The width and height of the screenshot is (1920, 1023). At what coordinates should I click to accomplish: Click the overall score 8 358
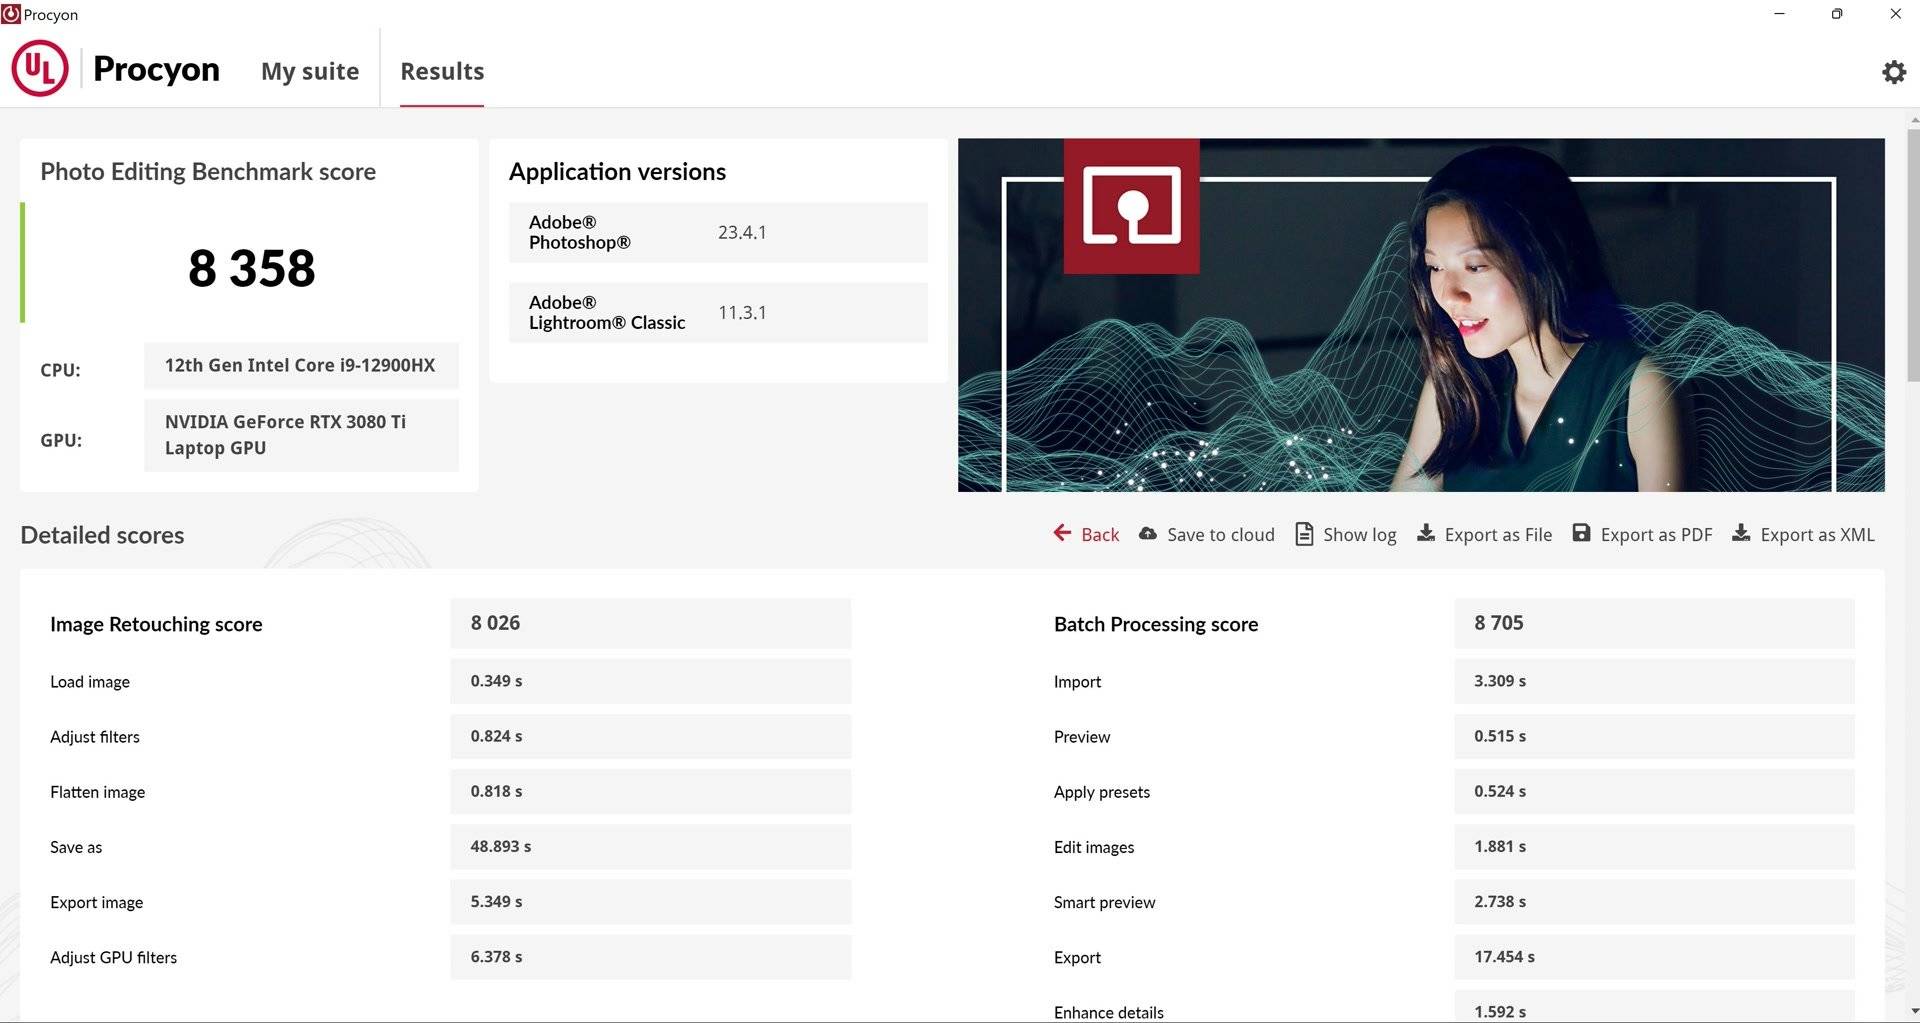[x=252, y=268]
